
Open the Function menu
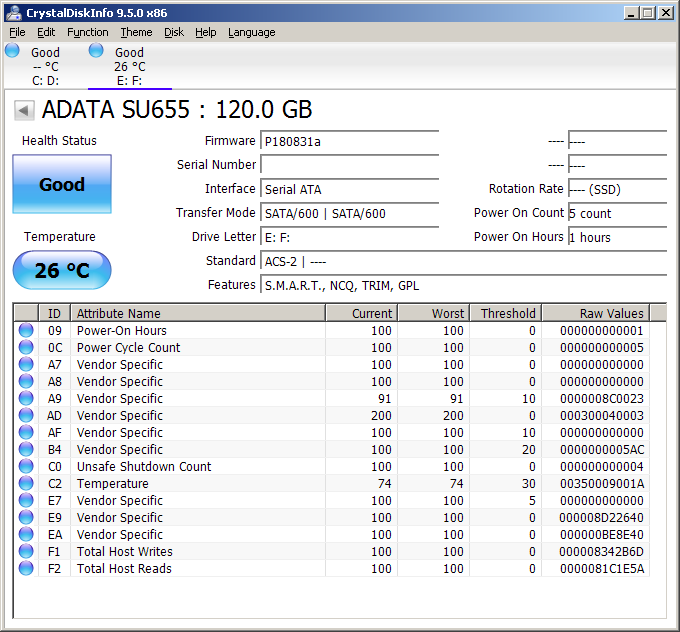[88, 33]
